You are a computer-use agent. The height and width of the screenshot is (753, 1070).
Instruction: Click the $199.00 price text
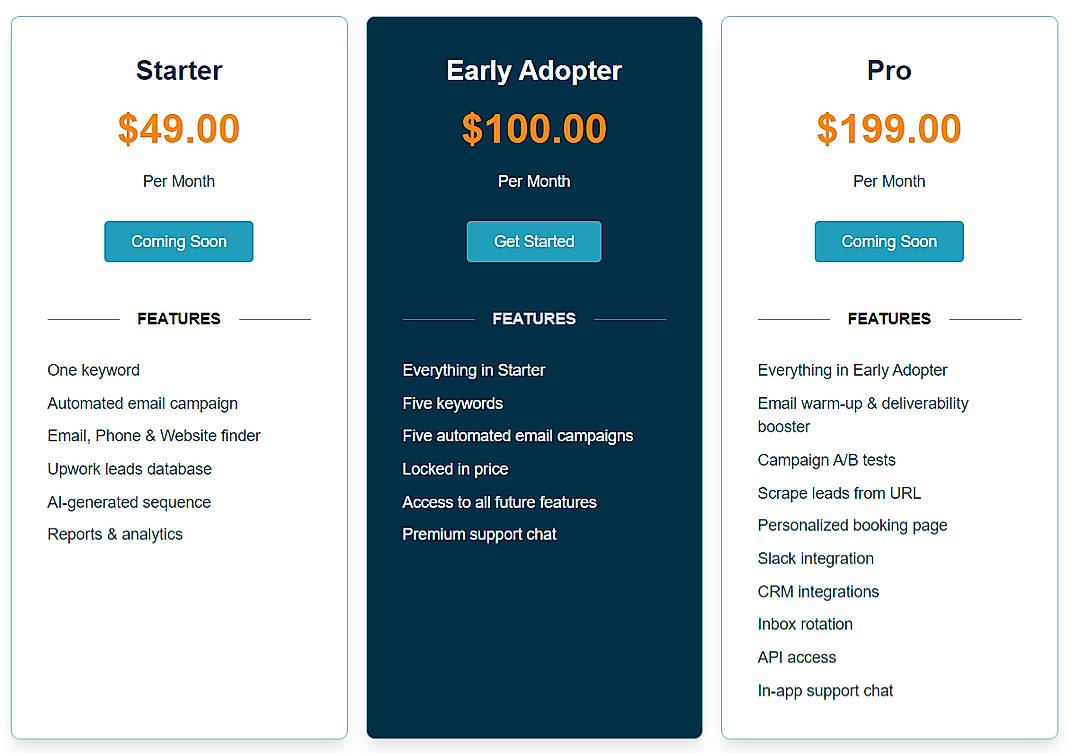tap(888, 128)
